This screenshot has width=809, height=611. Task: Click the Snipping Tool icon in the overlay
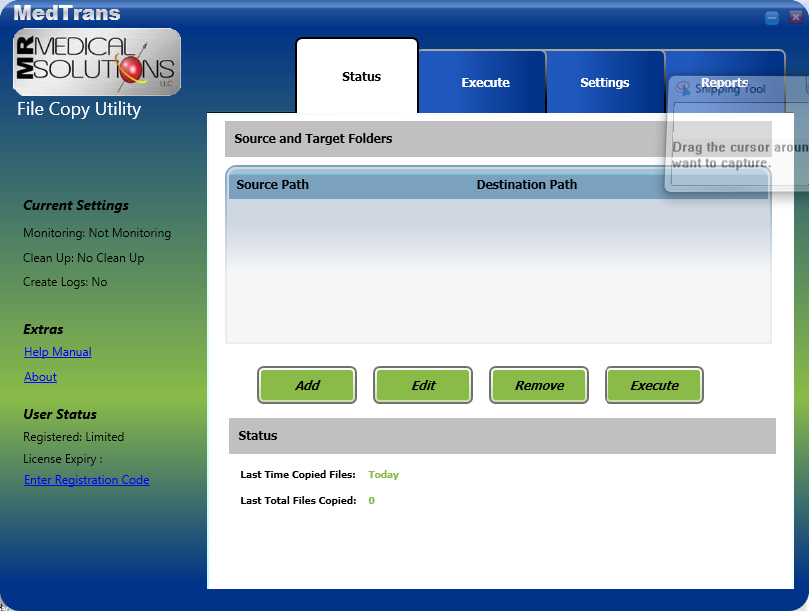[x=682, y=90]
